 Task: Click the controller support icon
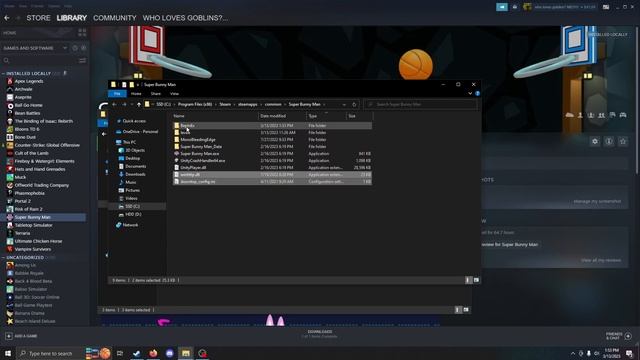click(x=623, y=116)
